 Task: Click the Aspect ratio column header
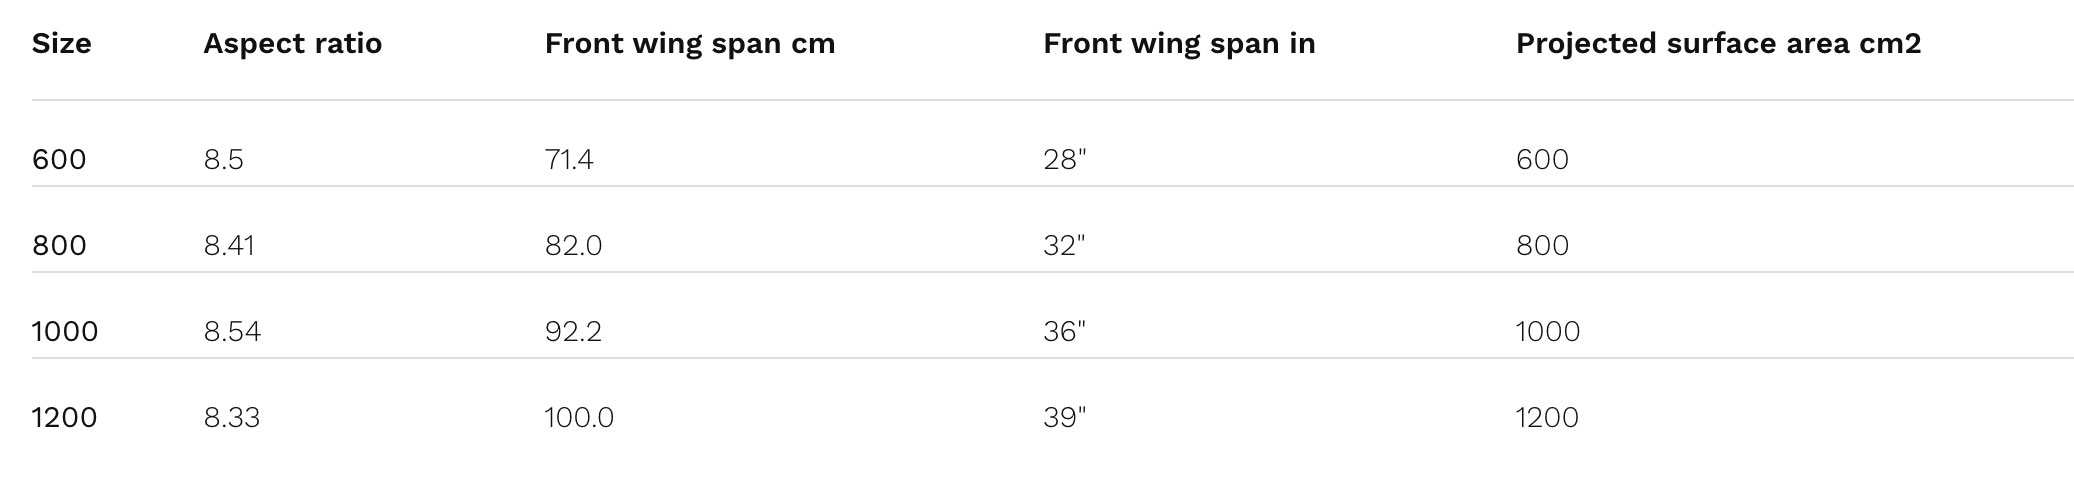[292, 44]
